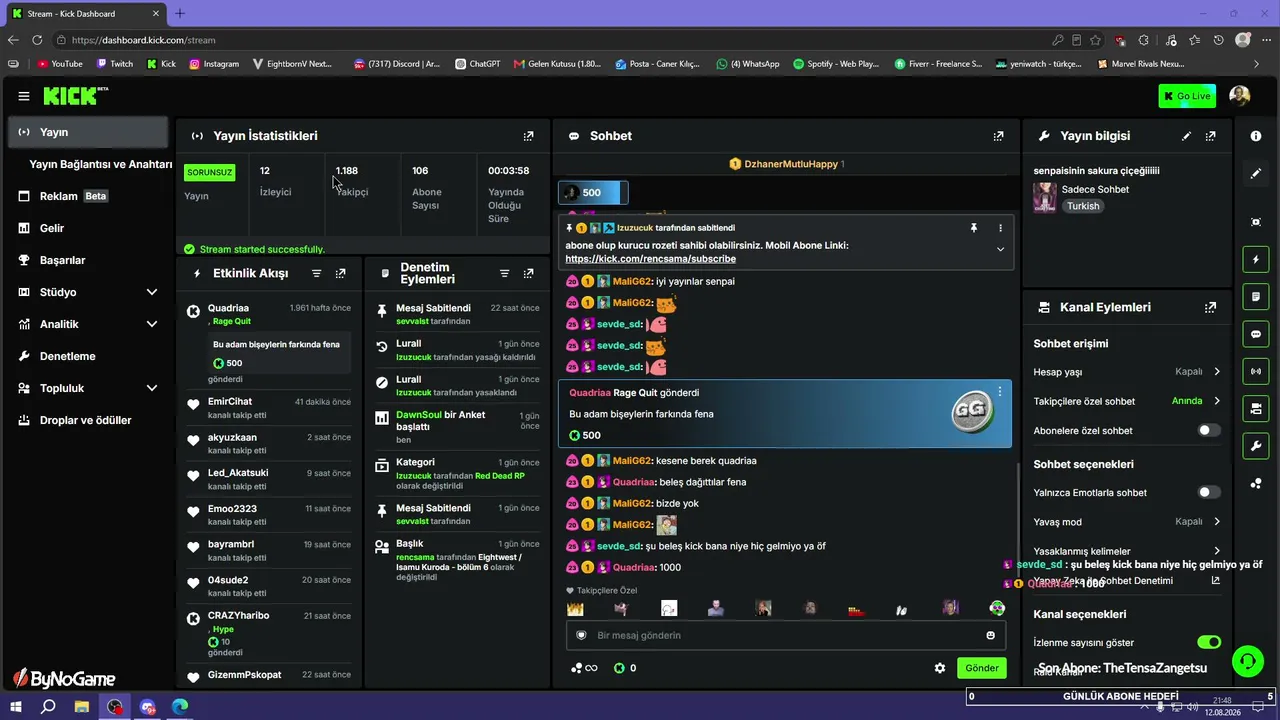Open Windows taskbar search
This screenshot has height=720, width=1280.
[48, 706]
